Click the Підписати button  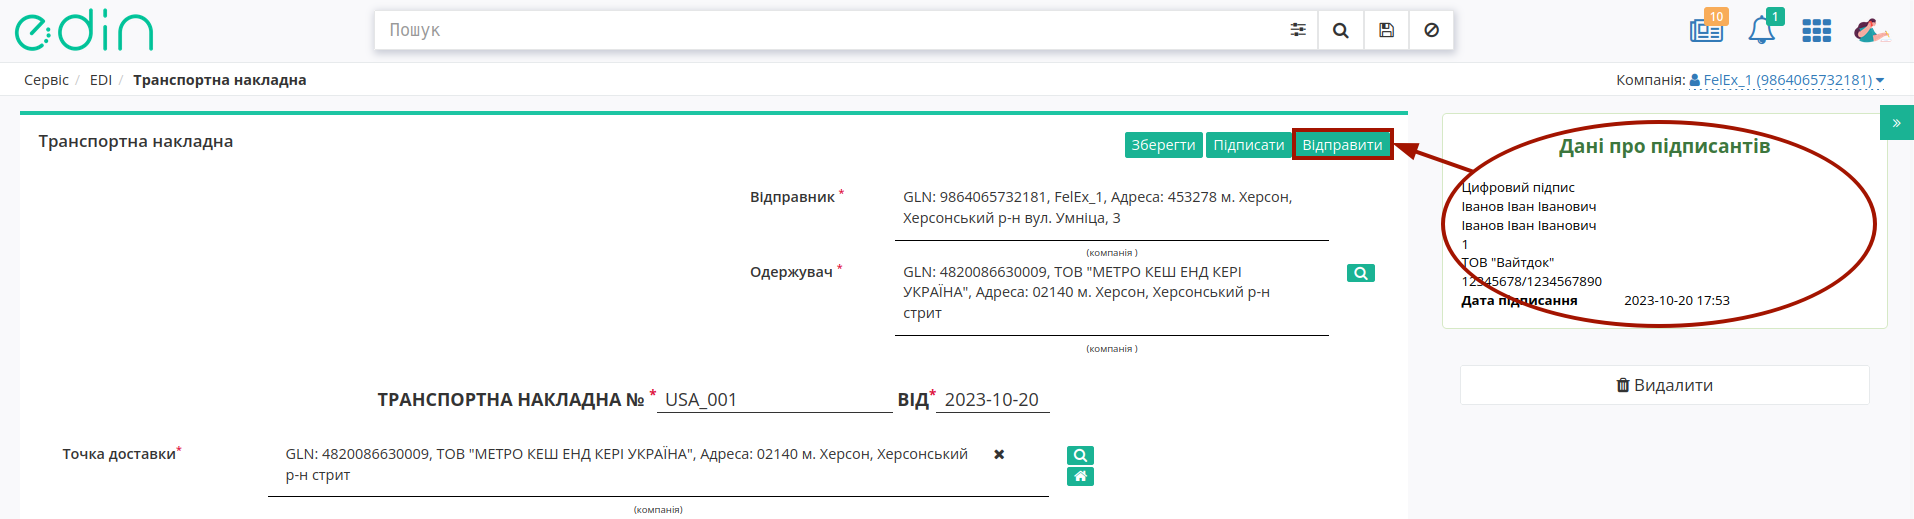[x=1248, y=145]
